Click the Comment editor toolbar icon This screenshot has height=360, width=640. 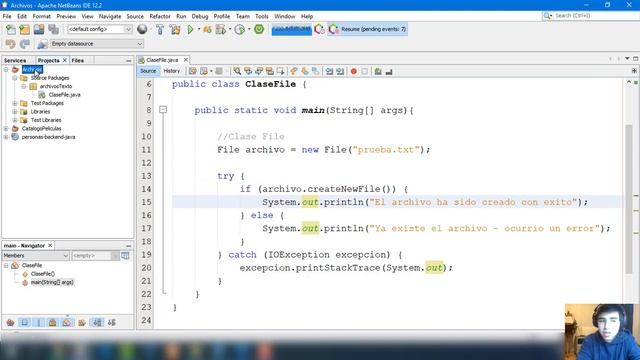378,71
